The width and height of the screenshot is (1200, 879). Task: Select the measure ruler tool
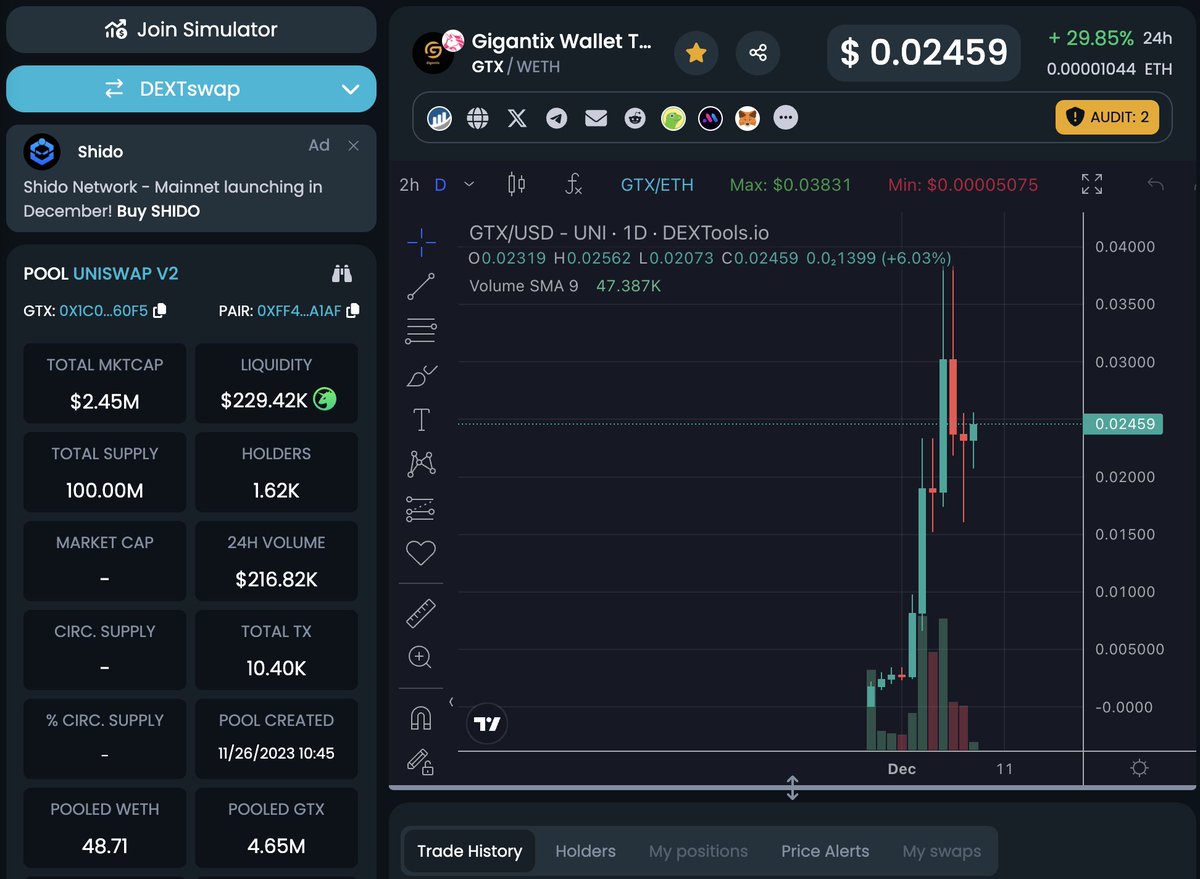(420, 613)
